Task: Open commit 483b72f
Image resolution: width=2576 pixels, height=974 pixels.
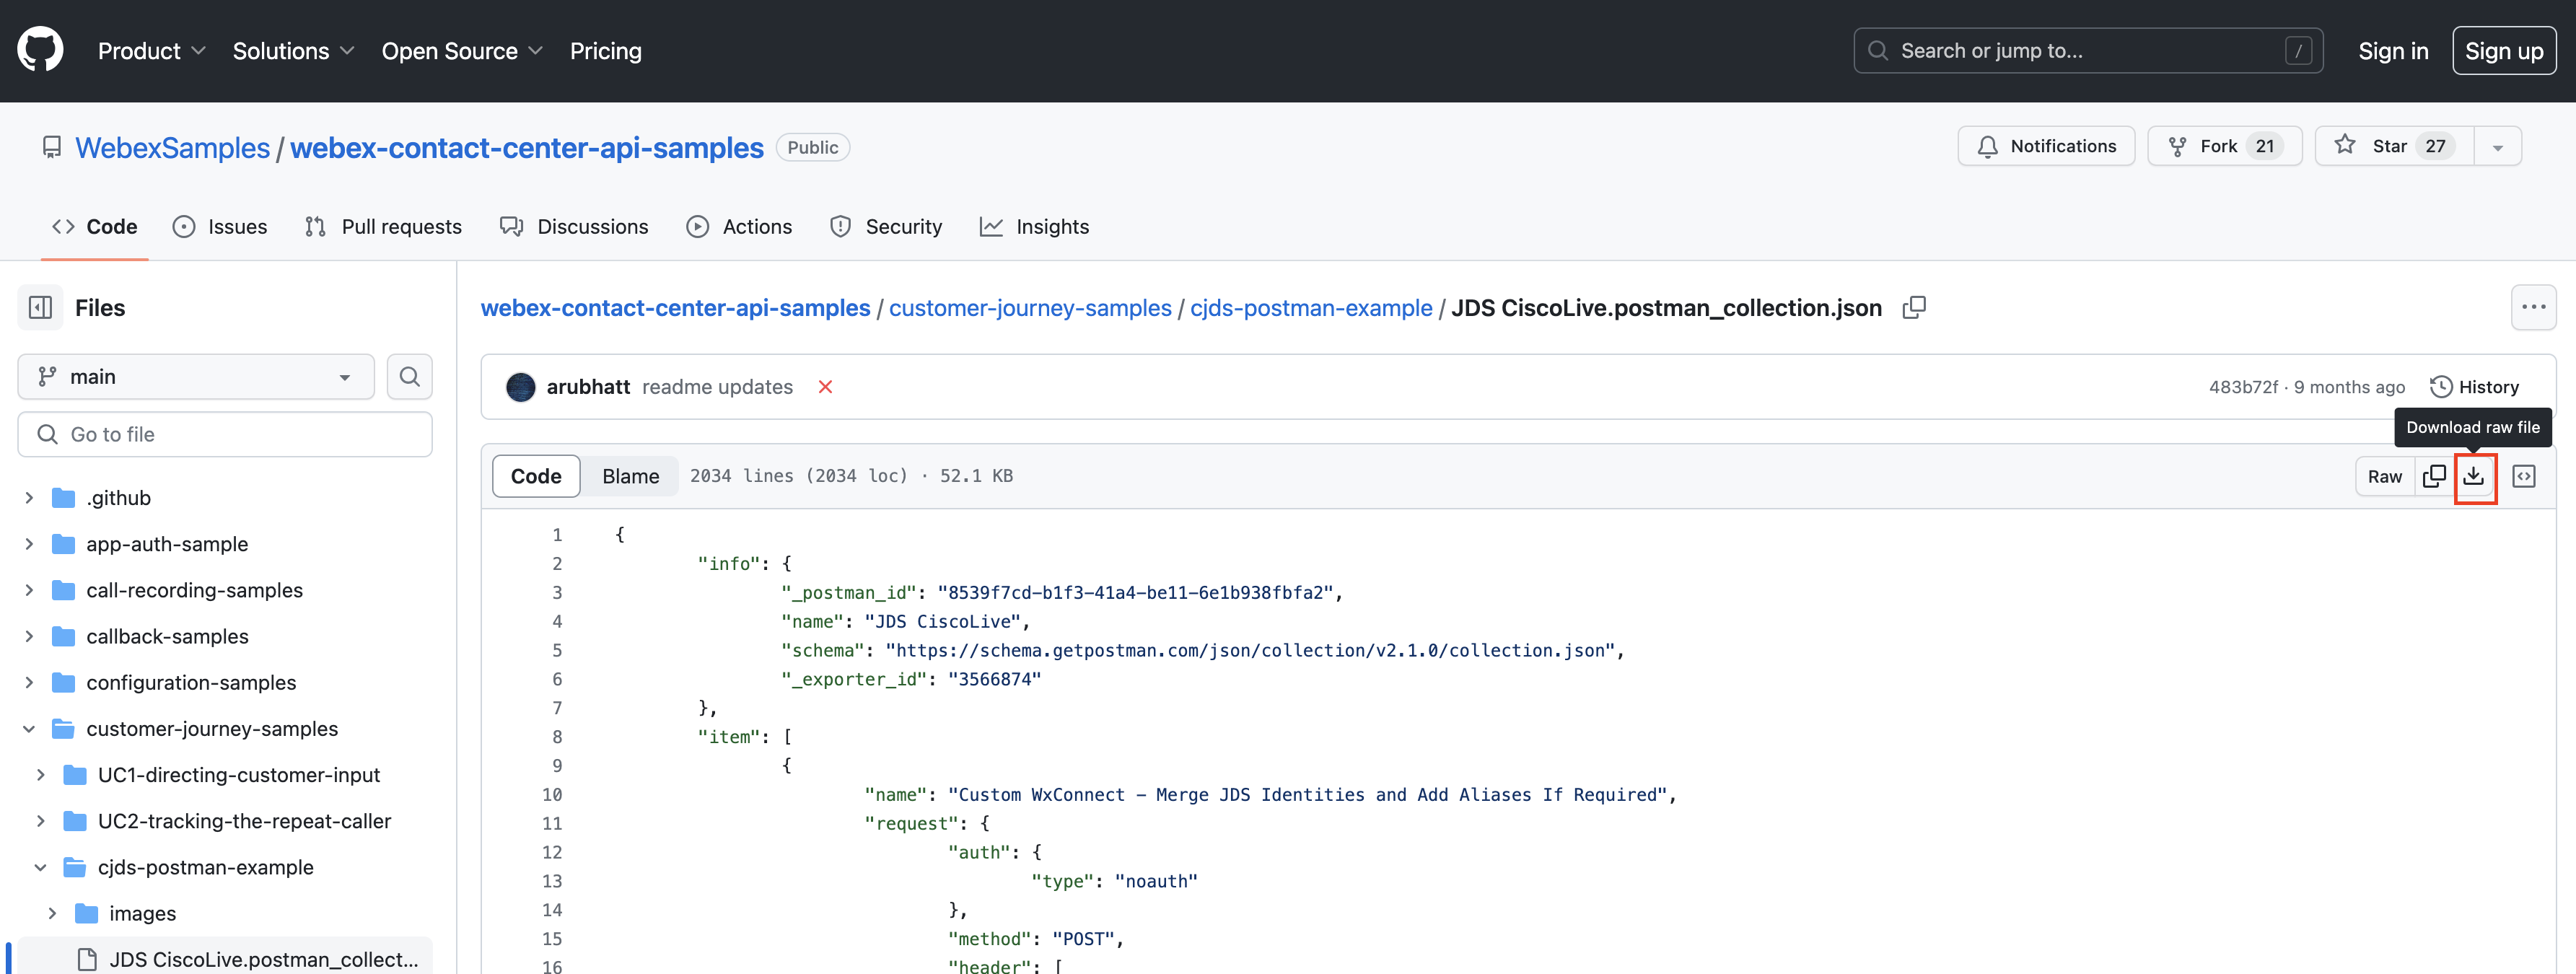Action: [2243, 387]
